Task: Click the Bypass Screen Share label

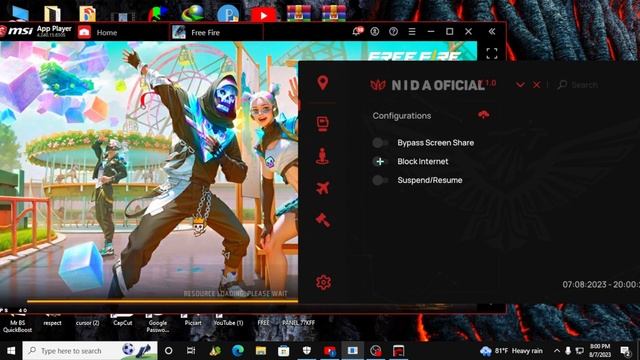Action: (436, 142)
